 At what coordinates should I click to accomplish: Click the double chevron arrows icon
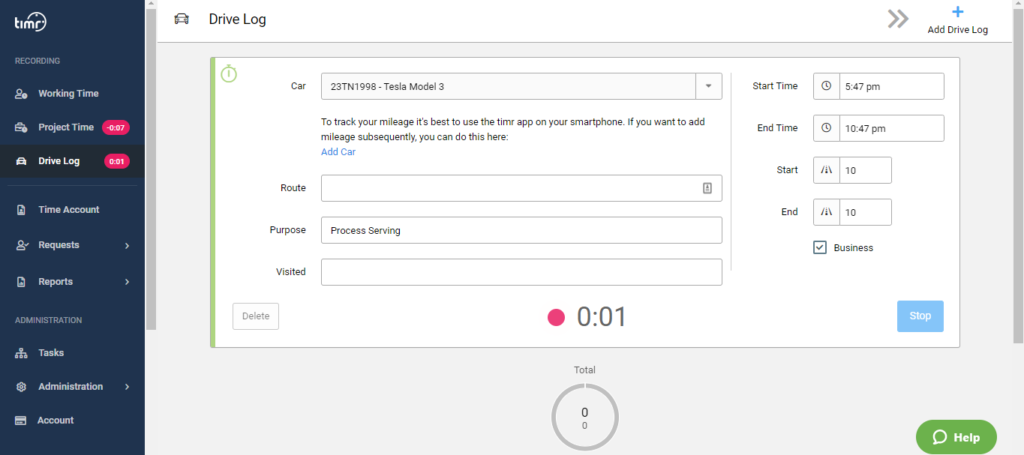898,19
